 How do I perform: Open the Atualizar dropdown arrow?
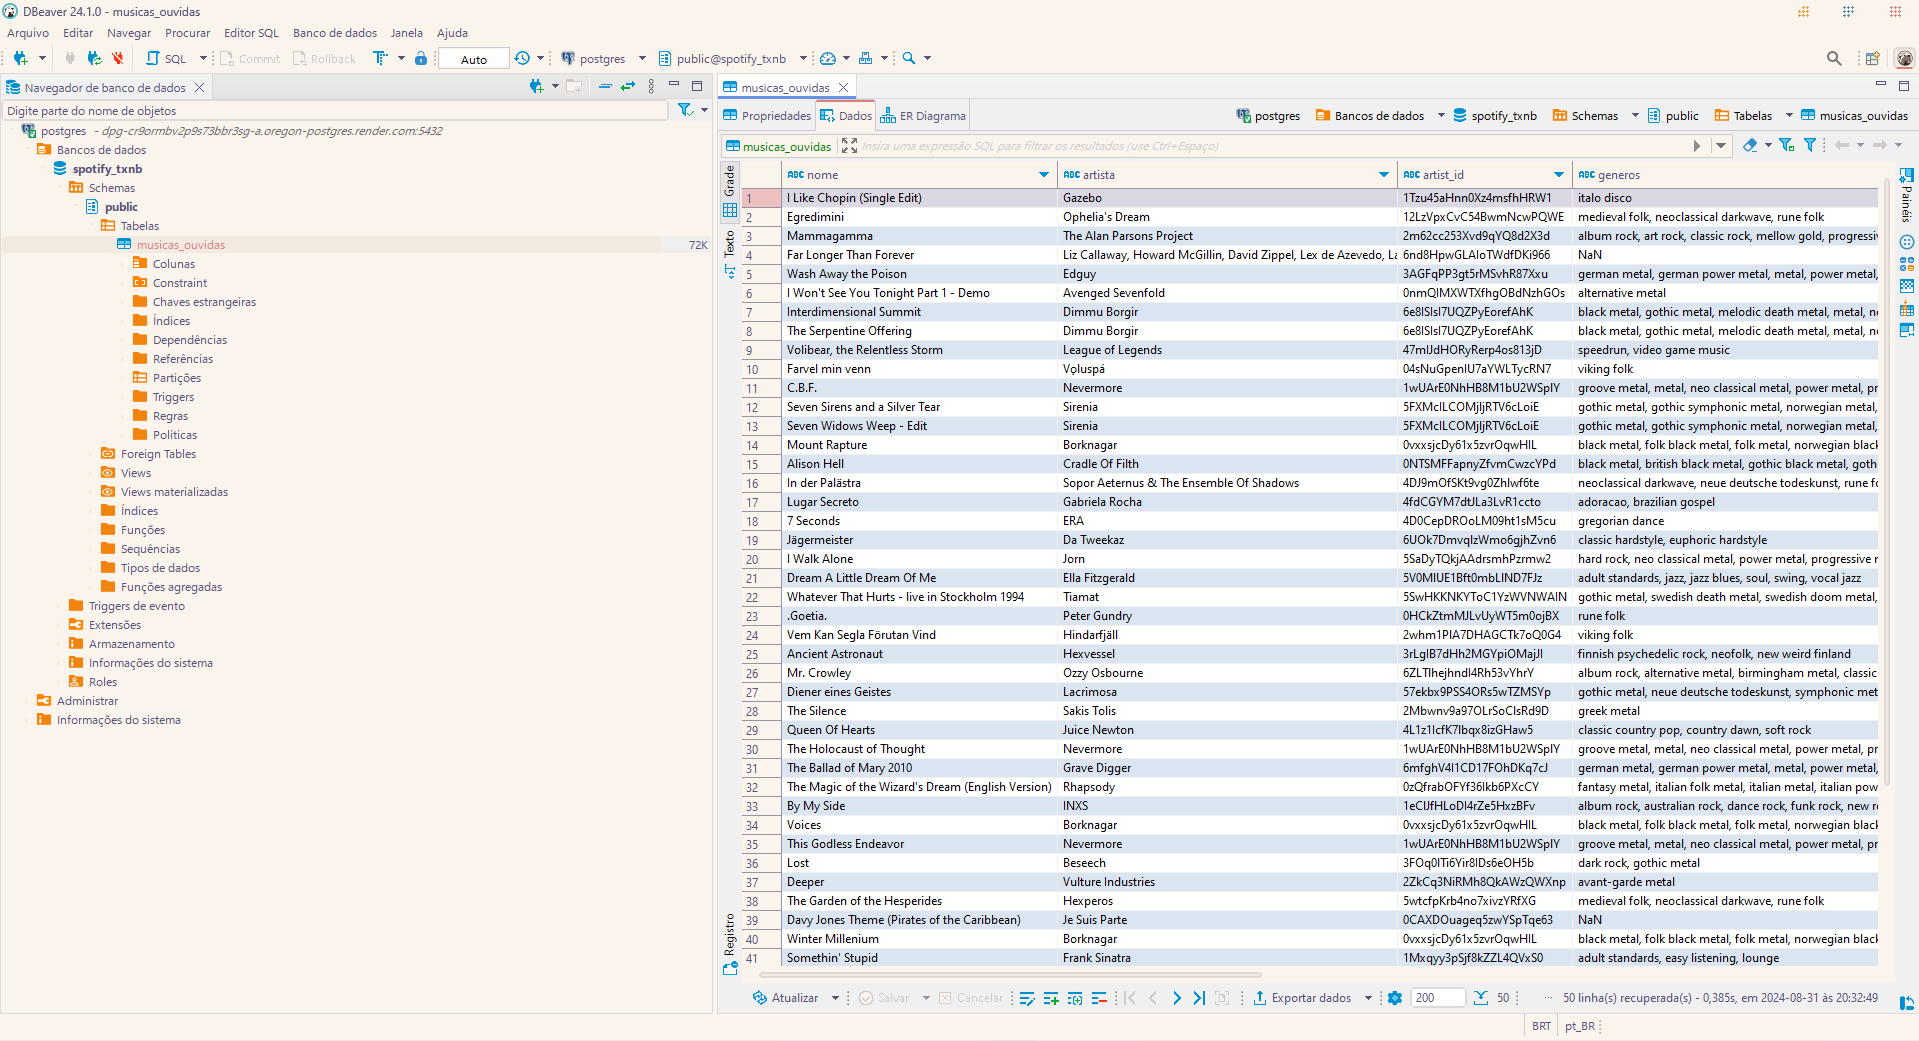tap(835, 998)
